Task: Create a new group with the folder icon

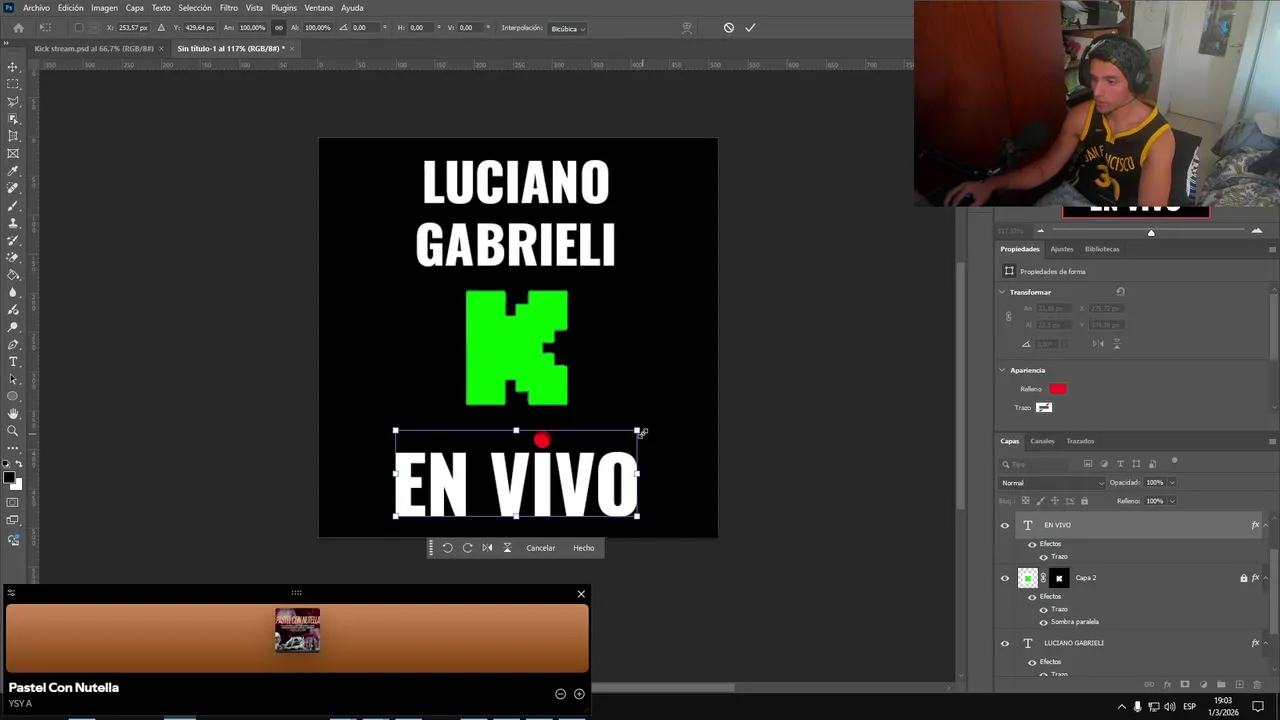Action: coord(1221,685)
